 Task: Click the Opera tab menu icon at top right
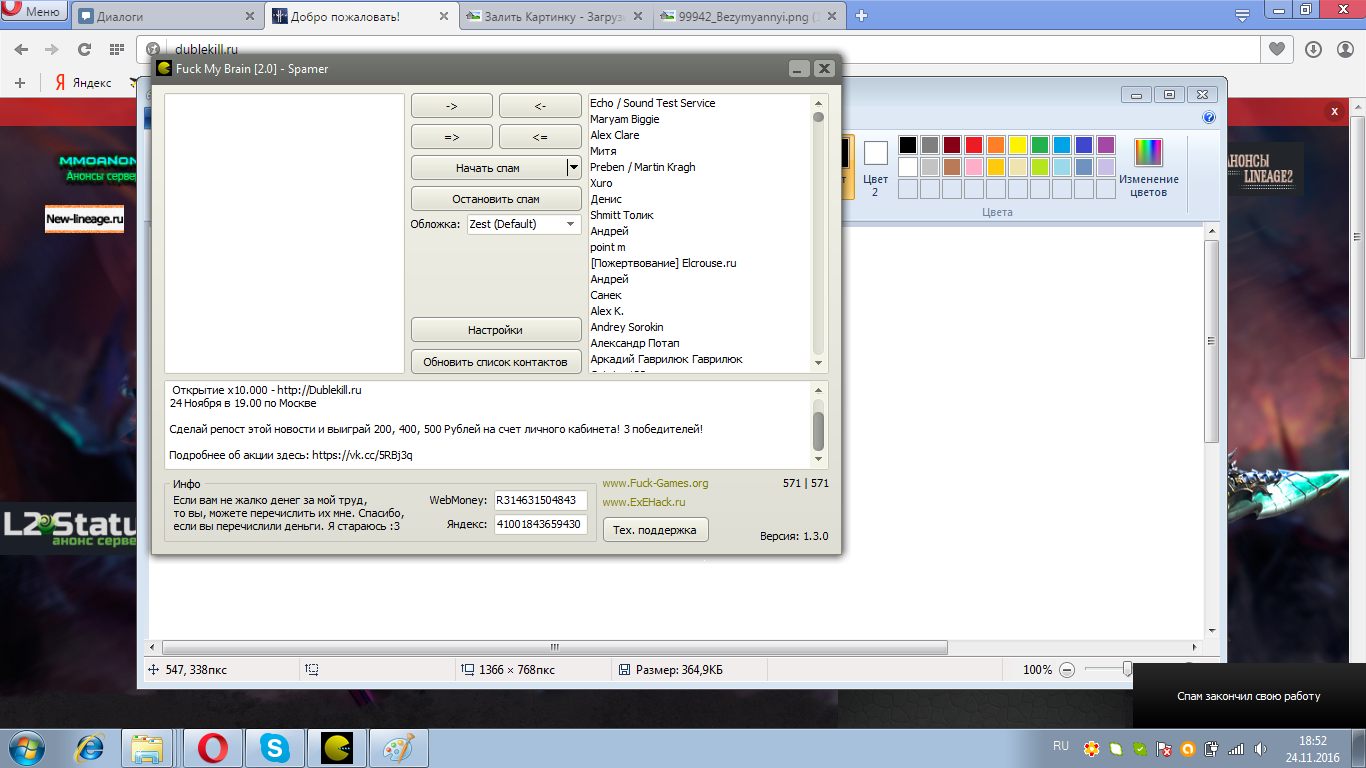tap(1242, 15)
